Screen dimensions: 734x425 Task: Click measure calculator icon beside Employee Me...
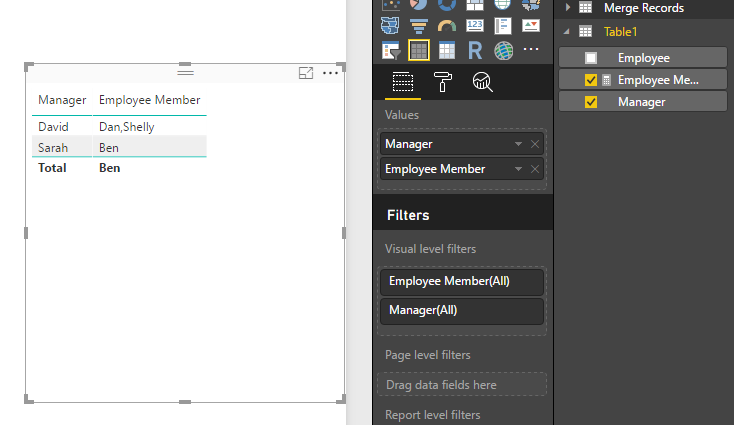tap(606, 80)
